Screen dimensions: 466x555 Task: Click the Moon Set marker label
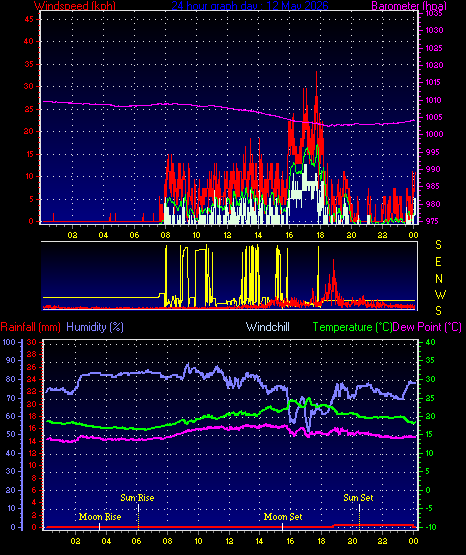[283, 517]
